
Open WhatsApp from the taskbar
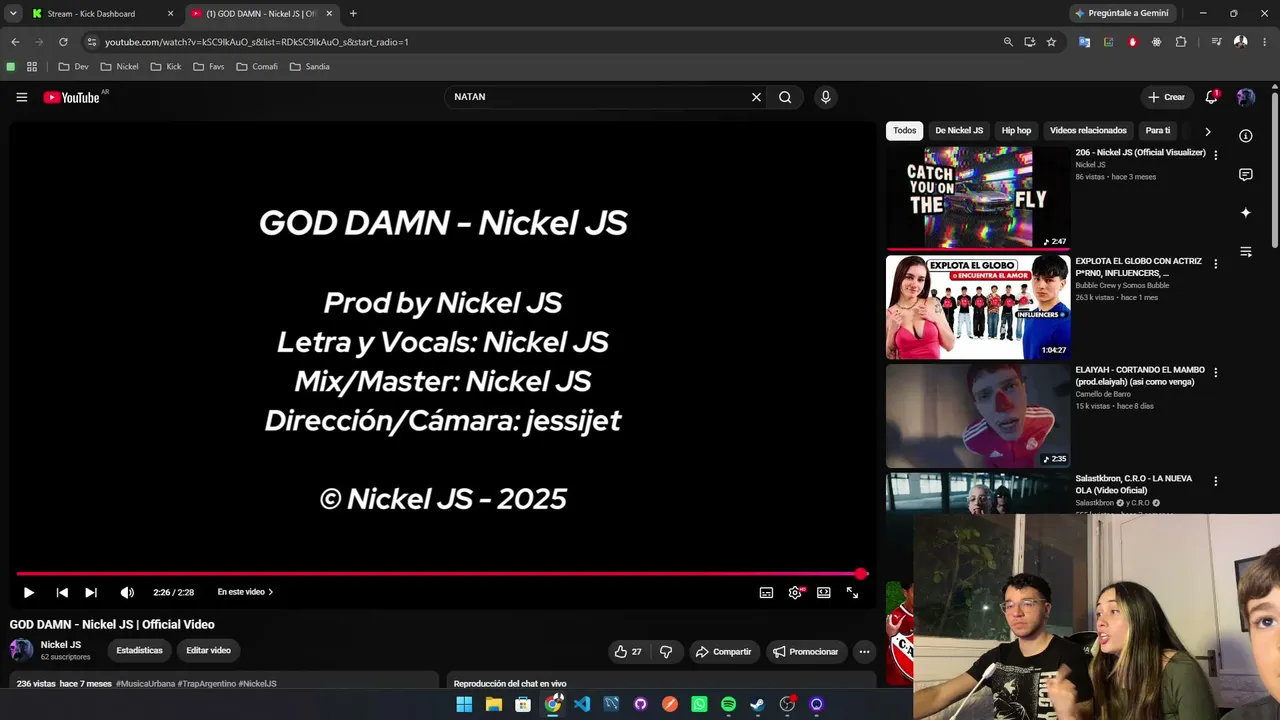699,705
